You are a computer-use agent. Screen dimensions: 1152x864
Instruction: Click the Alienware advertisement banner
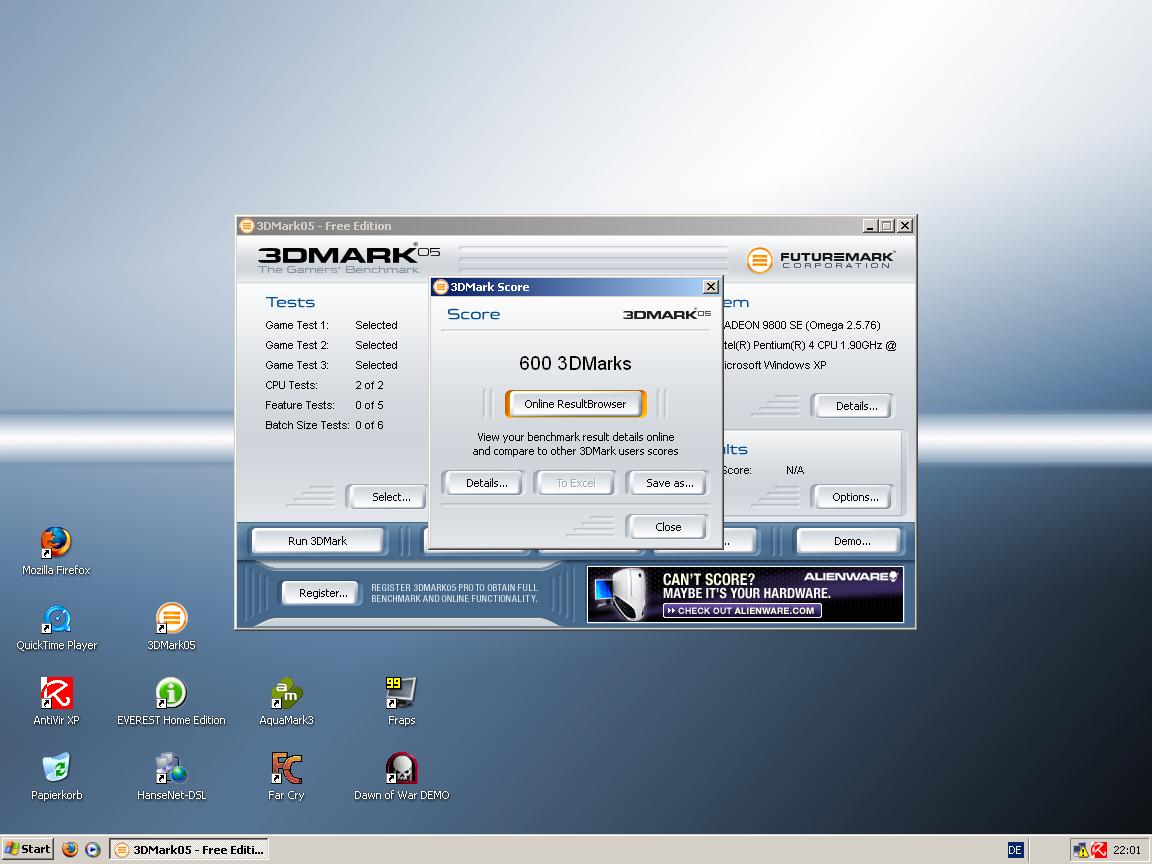[745, 594]
